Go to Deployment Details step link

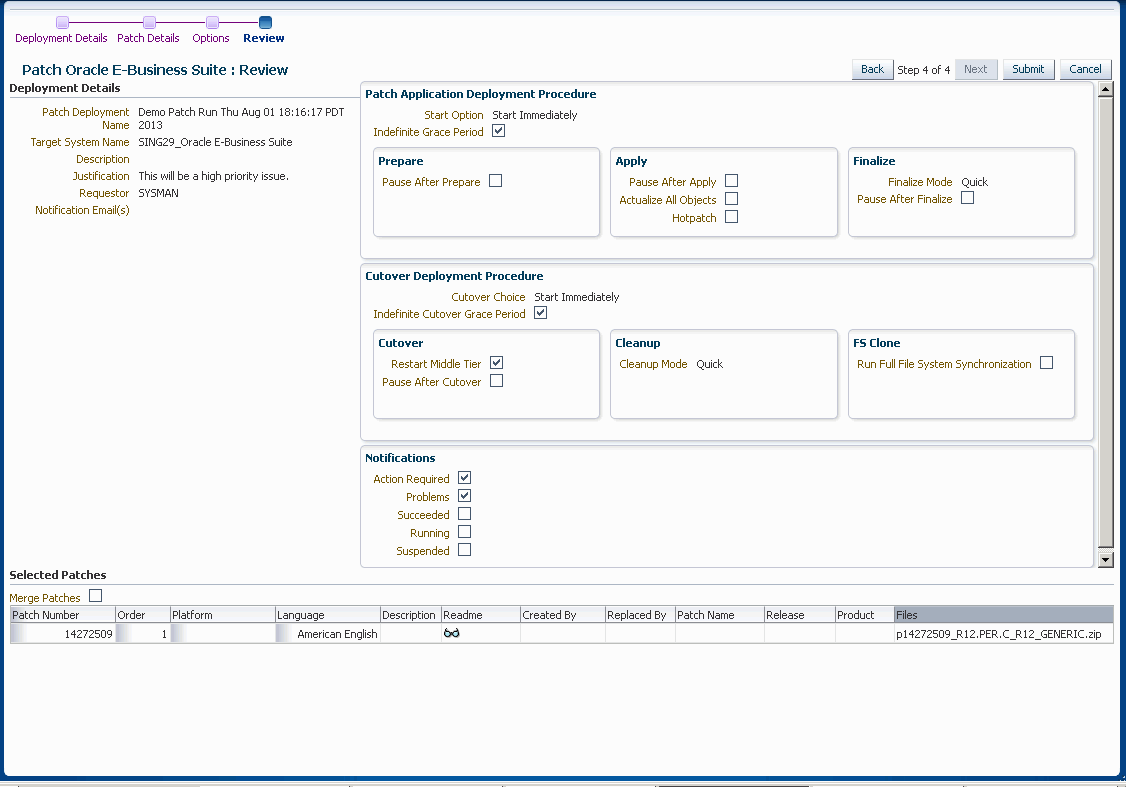pyautogui.click(x=61, y=38)
